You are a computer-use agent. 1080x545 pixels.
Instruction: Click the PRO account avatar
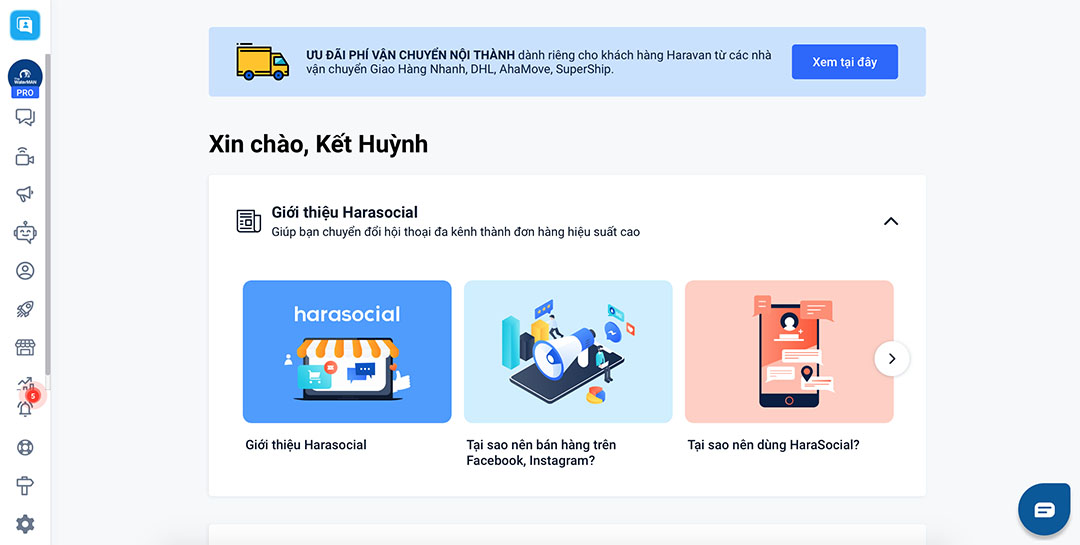[25, 78]
